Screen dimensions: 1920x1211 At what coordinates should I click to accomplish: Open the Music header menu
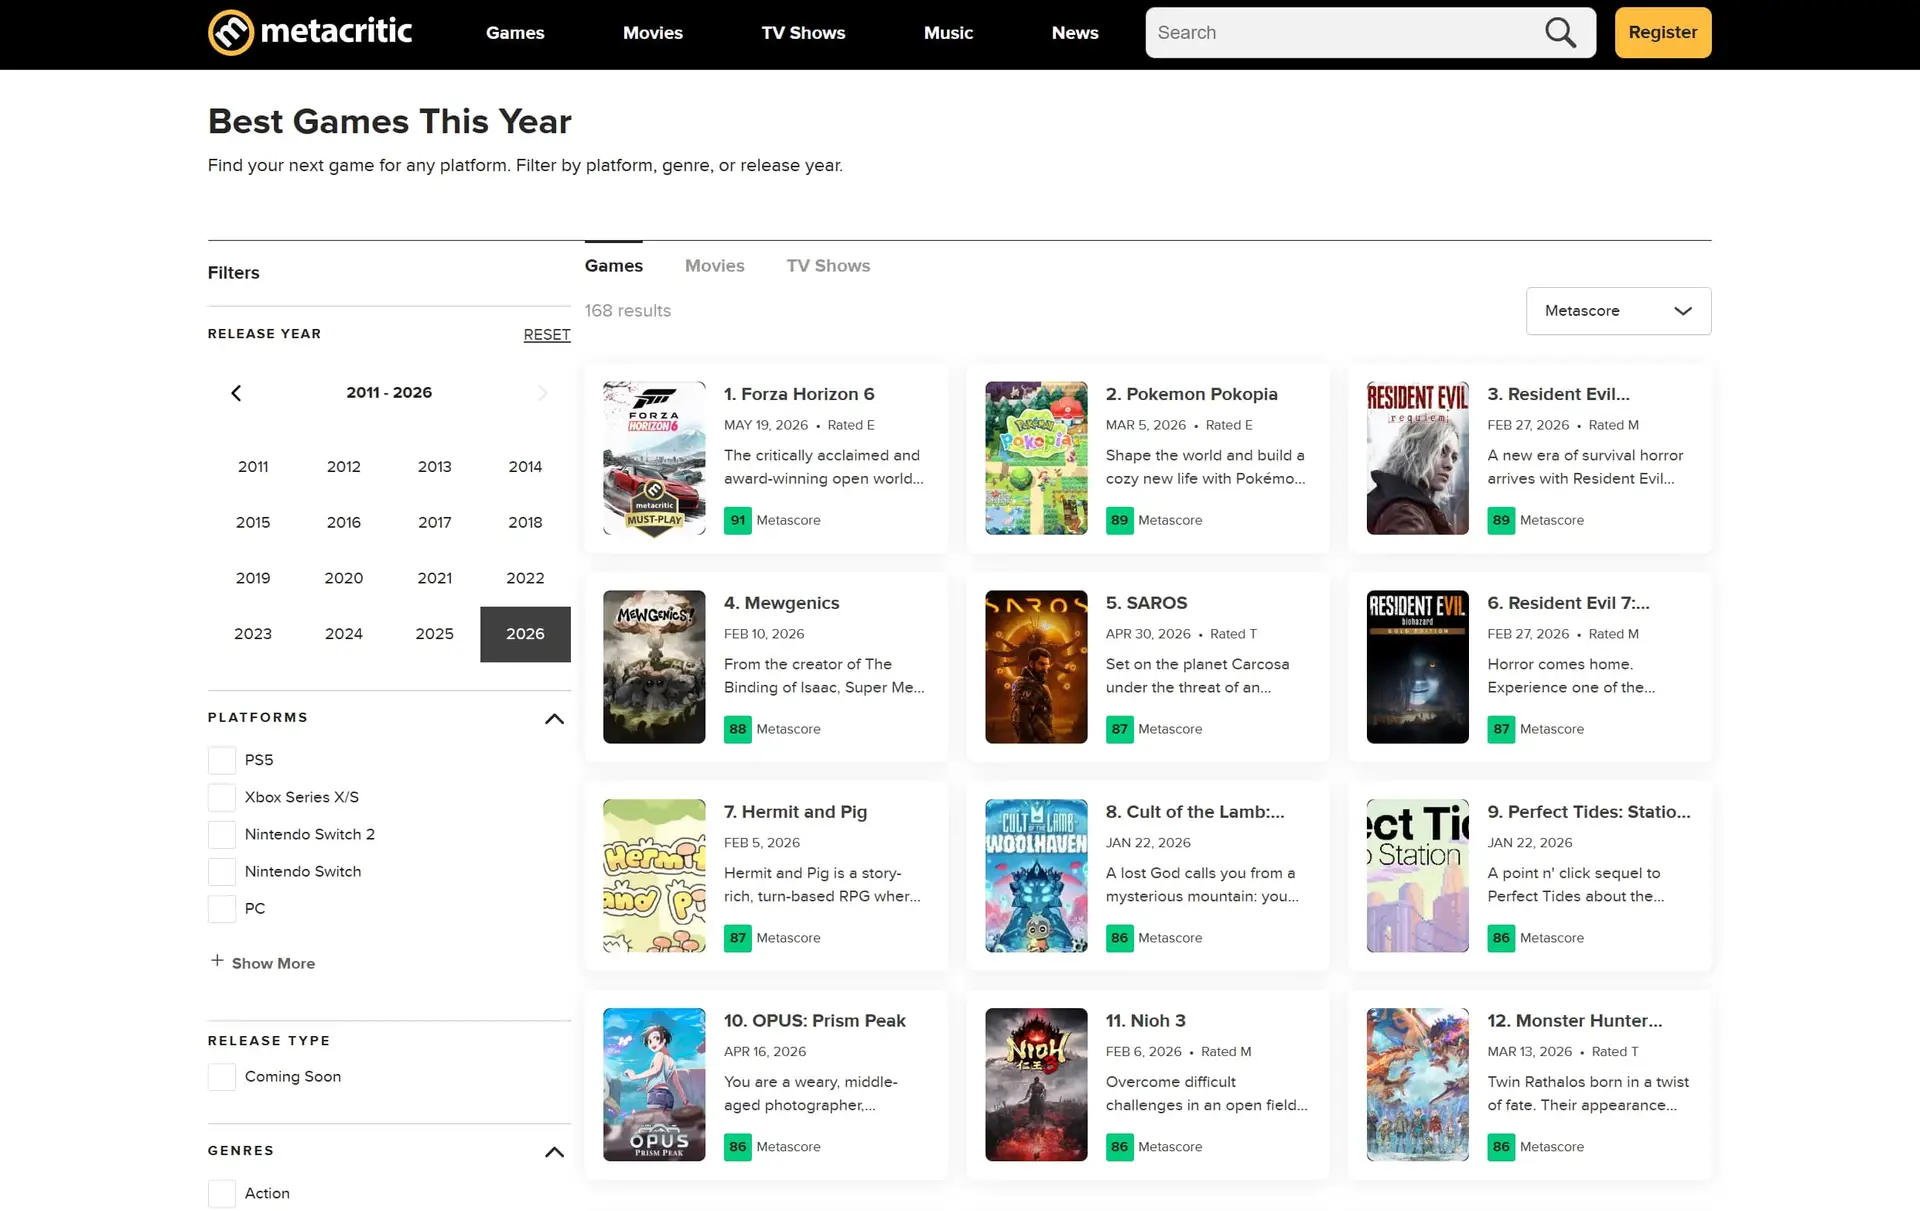pyautogui.click(x=948, y=33)
